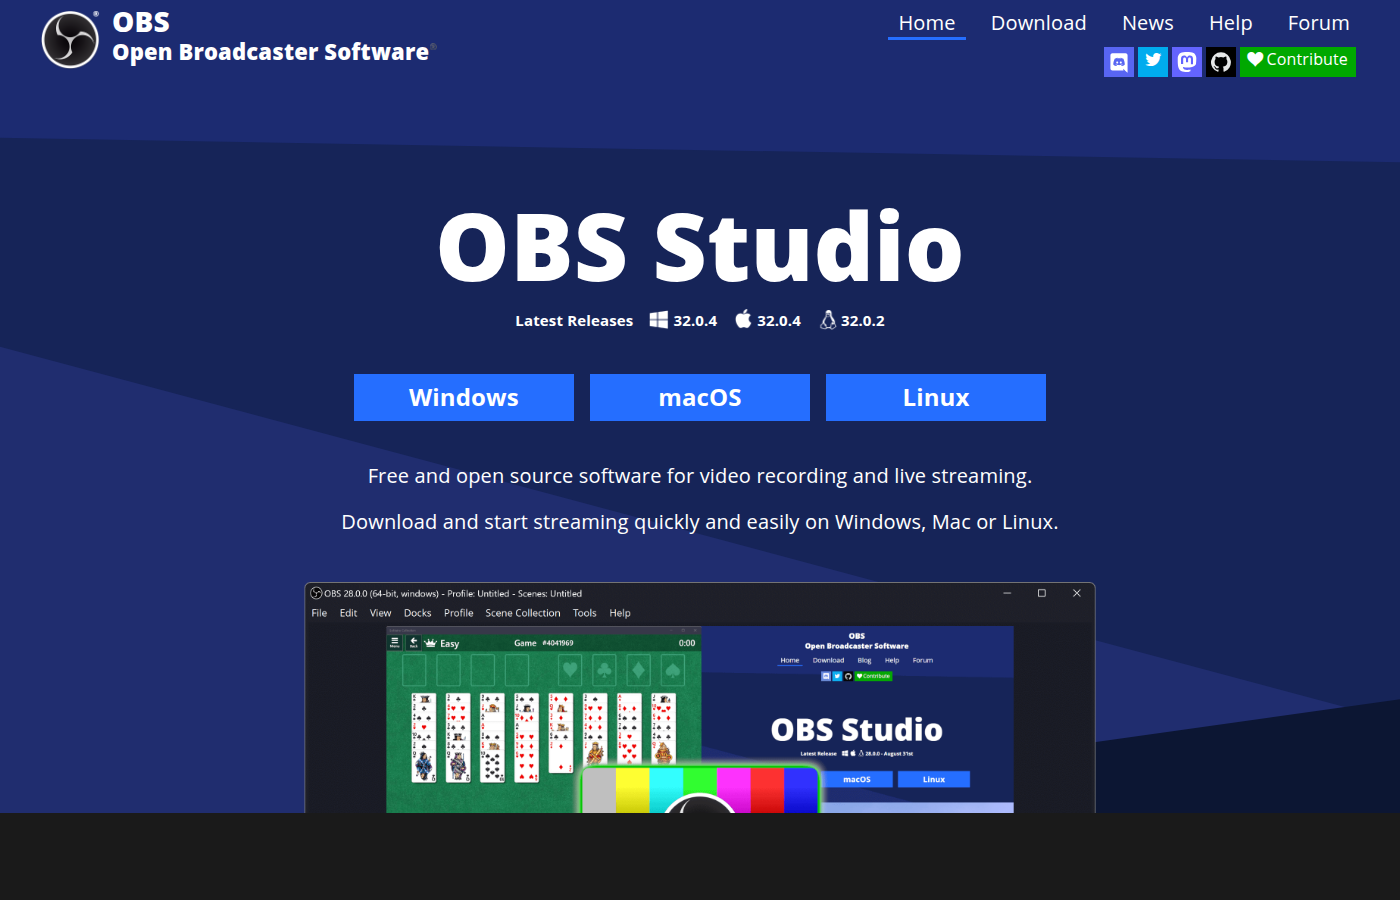Click the Windows icon next to 32.0.4

(x=658, y=320)
